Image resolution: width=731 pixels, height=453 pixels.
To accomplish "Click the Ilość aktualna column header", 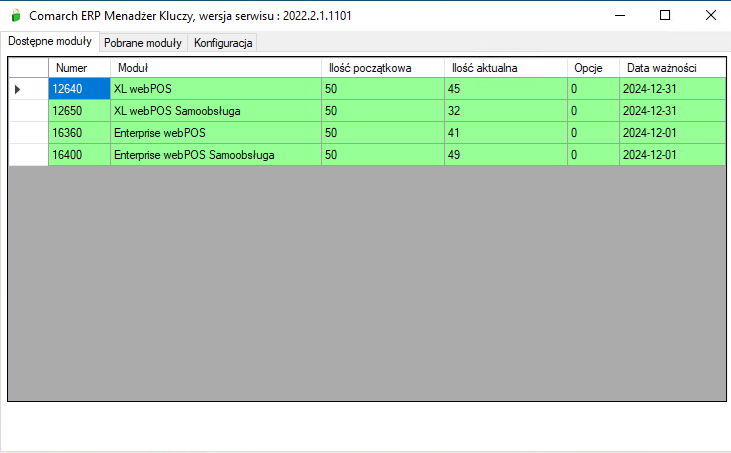I will (506, 68).
